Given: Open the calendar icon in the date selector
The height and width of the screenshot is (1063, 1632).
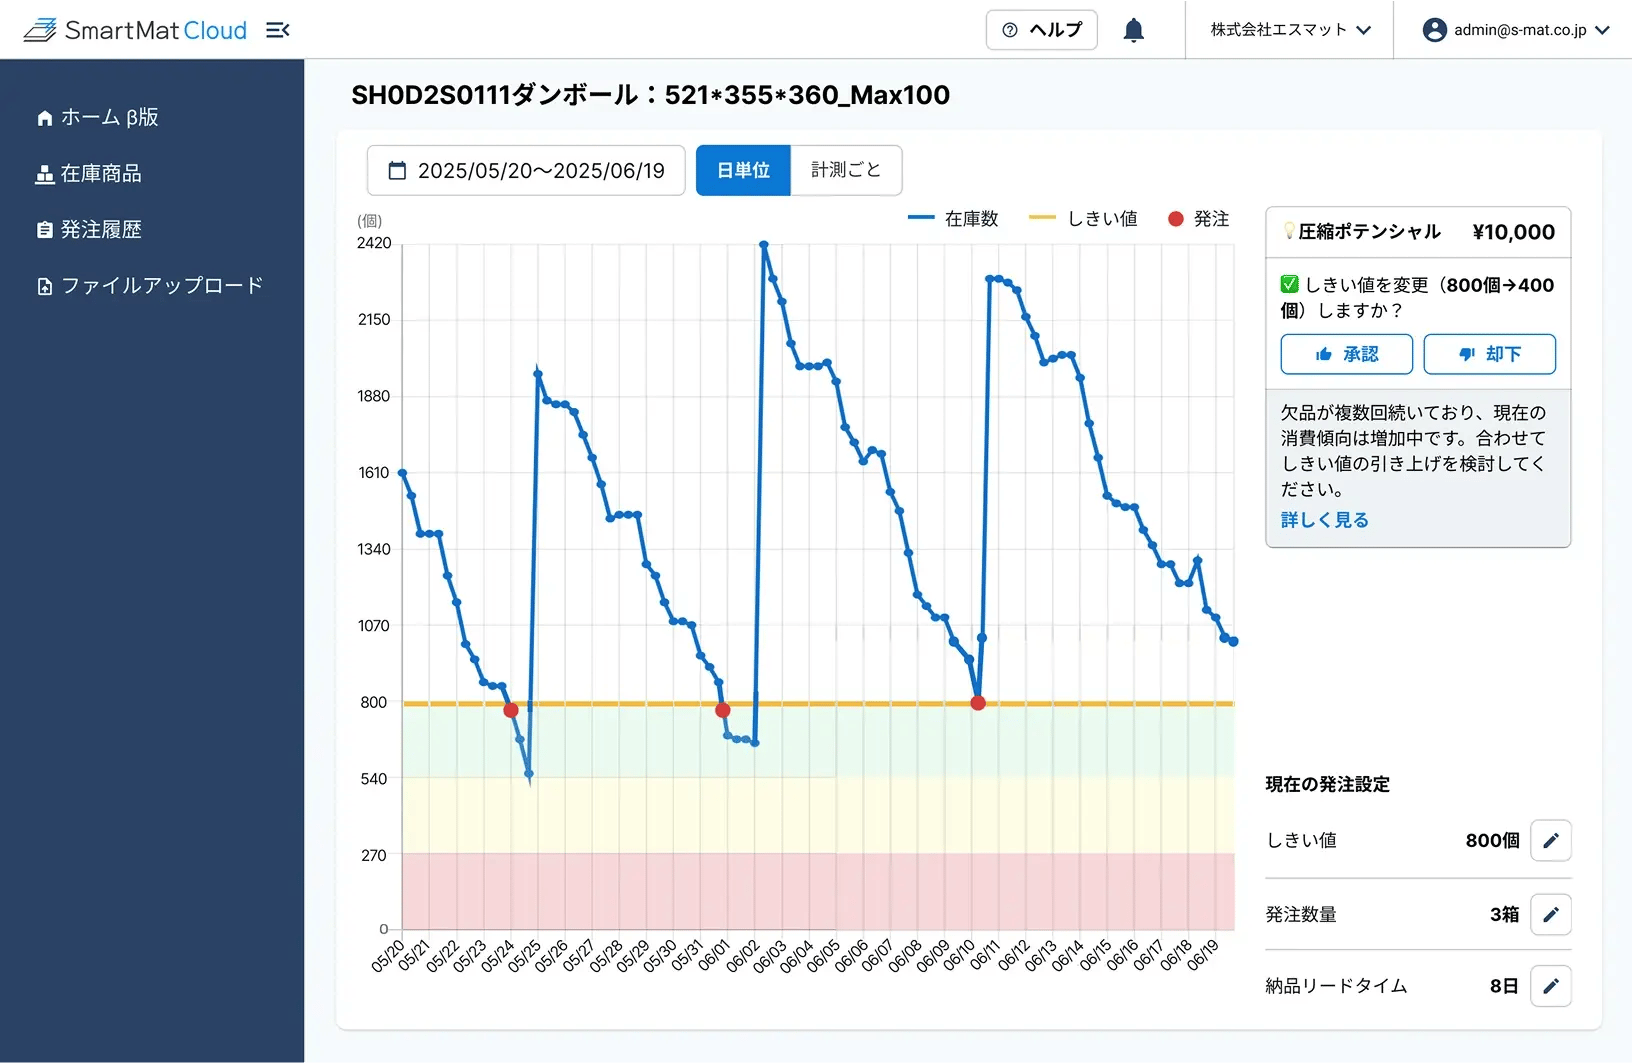Looking at the screenshot, I should (x=397, y=170).
